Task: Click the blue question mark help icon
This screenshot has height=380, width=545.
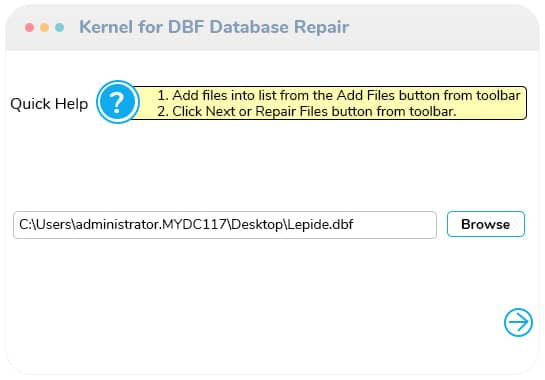Action: [x=118, y=102]
